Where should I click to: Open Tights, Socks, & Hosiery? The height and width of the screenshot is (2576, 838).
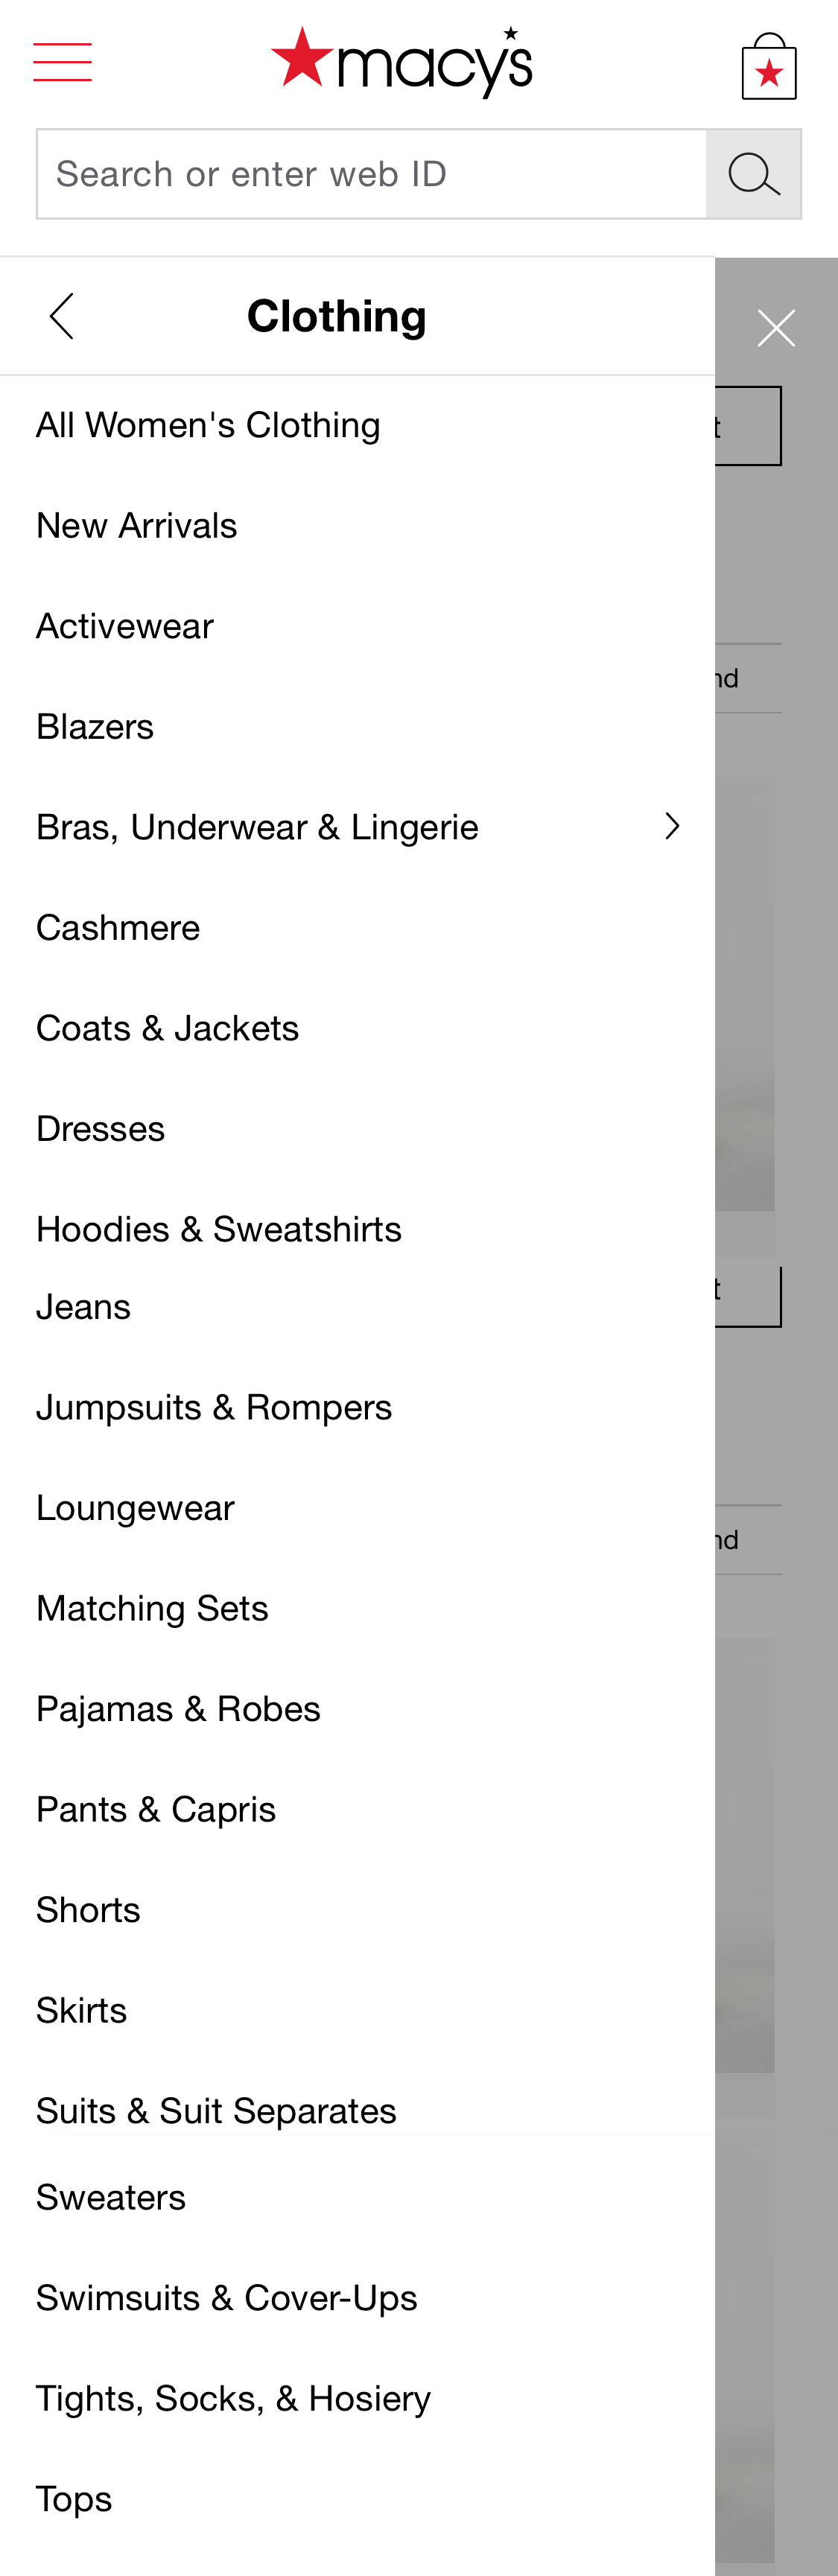[x=233, y=2398]
